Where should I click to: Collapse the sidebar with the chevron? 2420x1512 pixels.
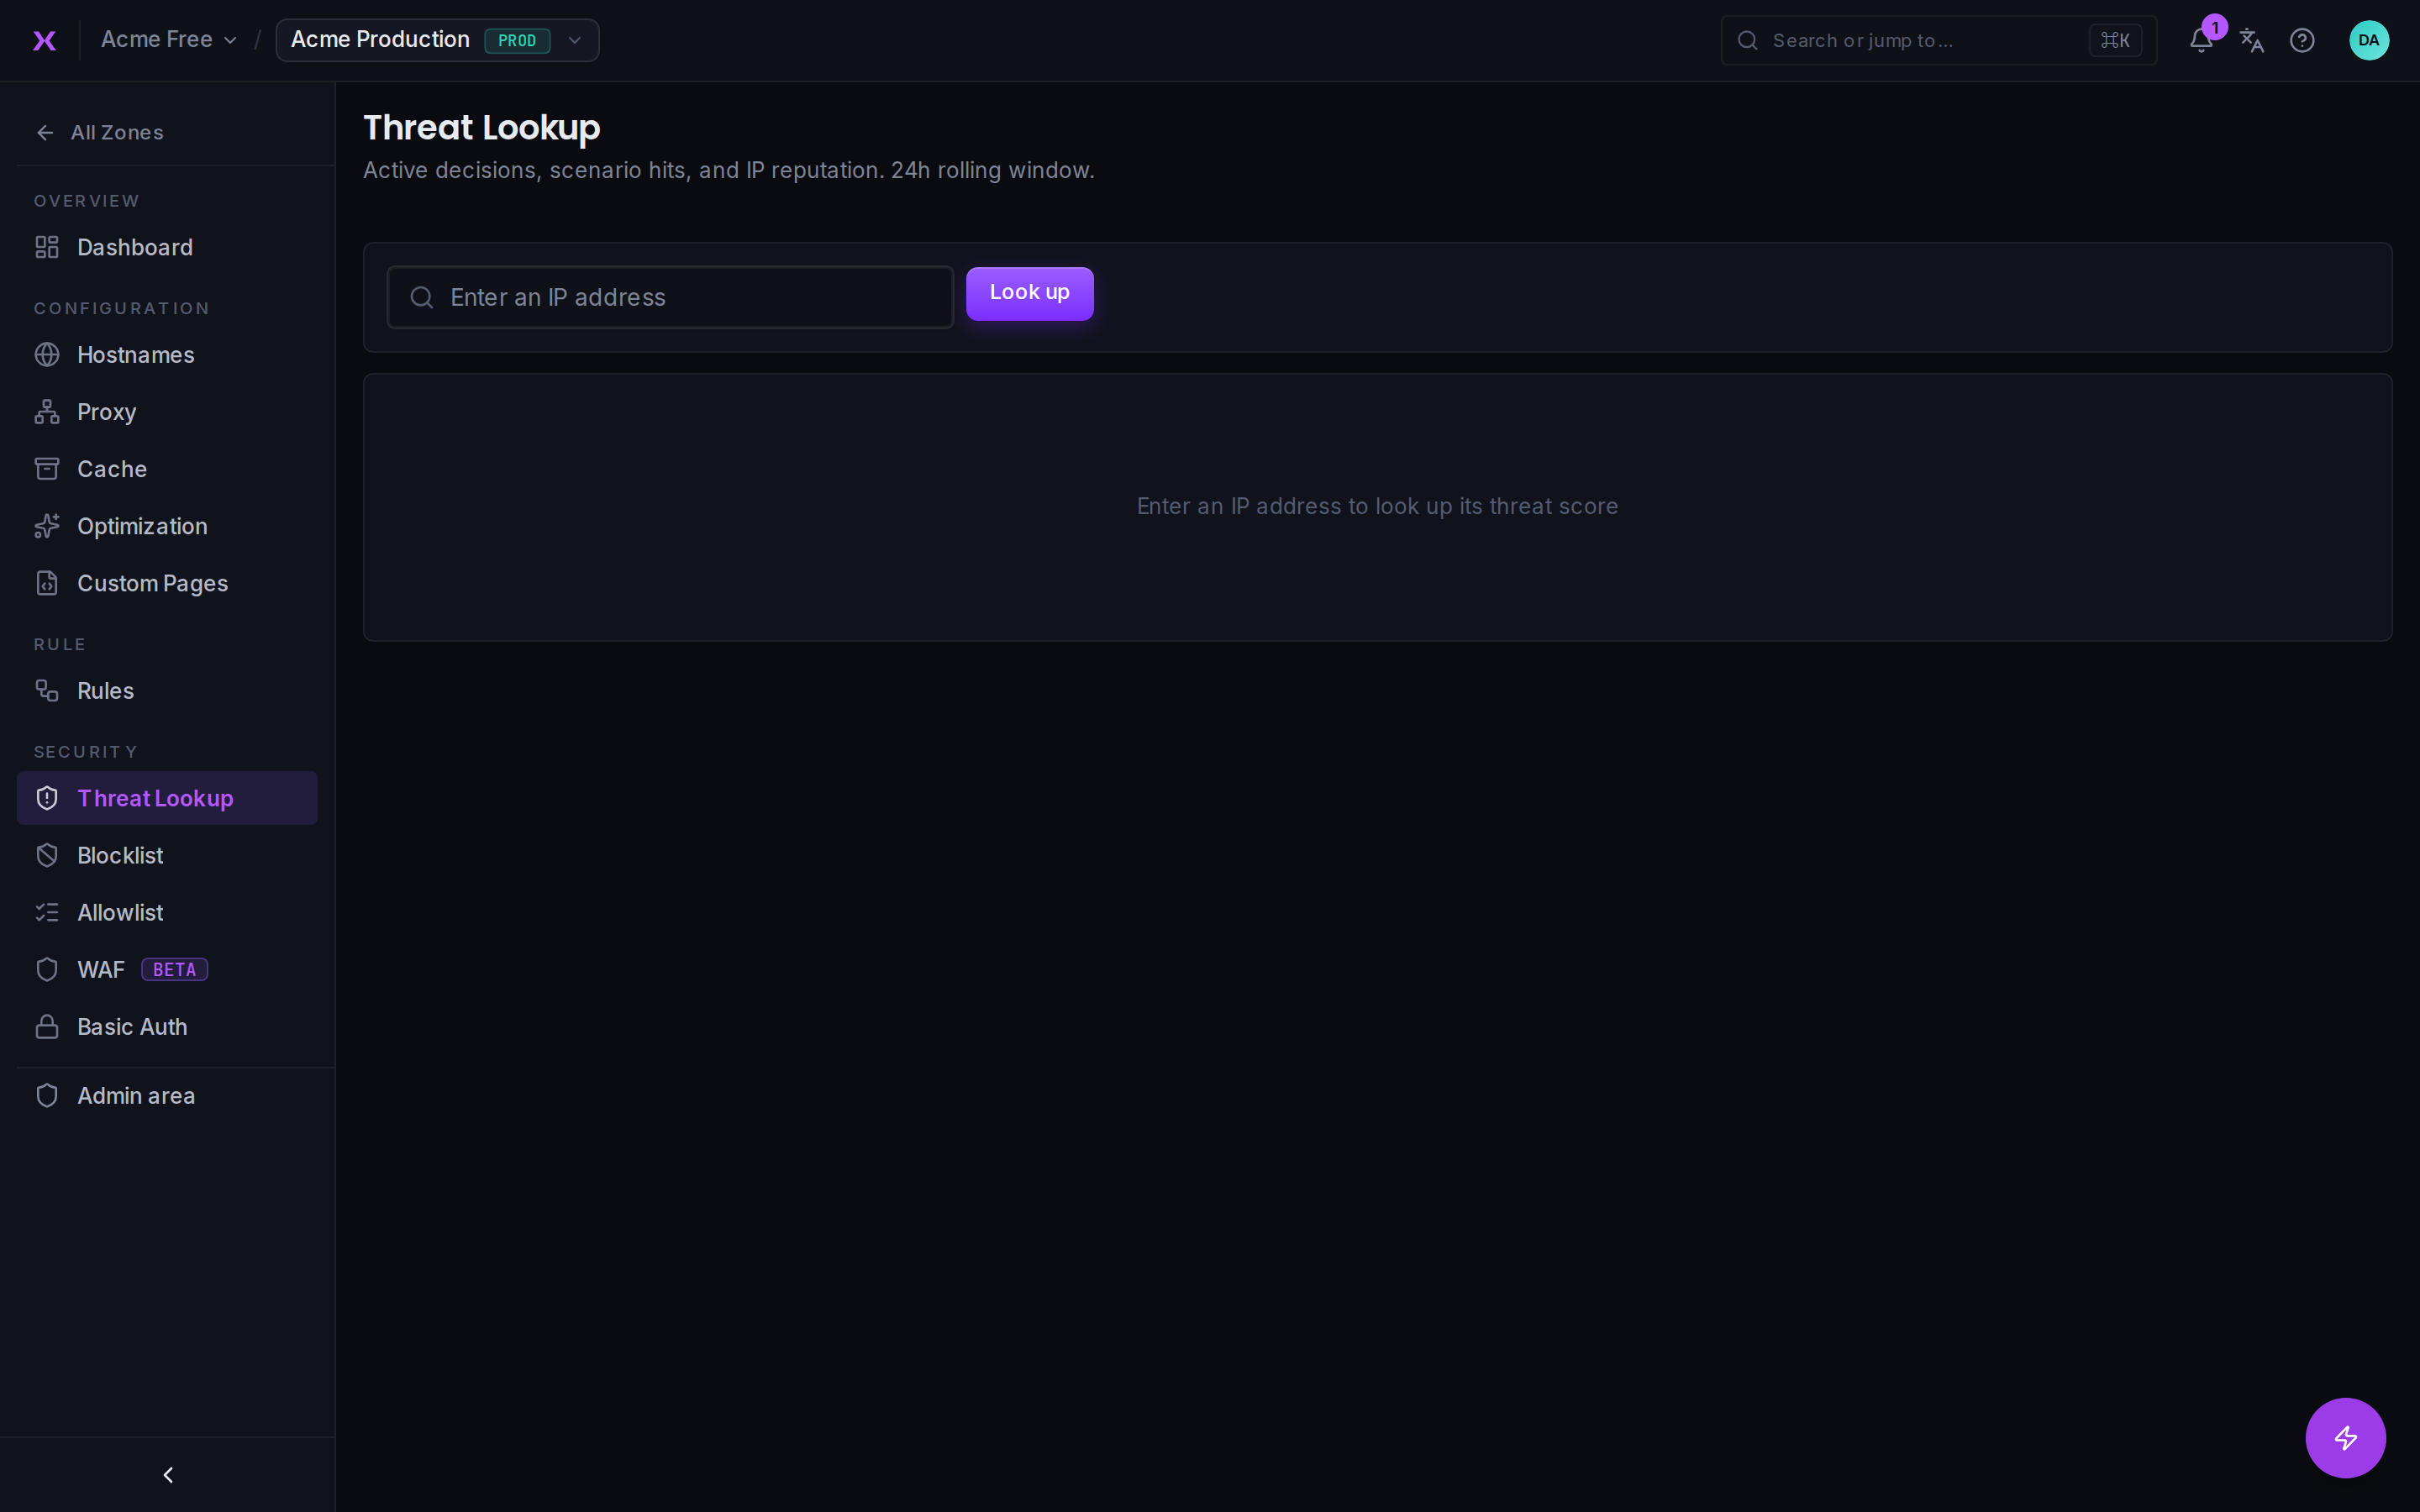[x=168, y=1475]
